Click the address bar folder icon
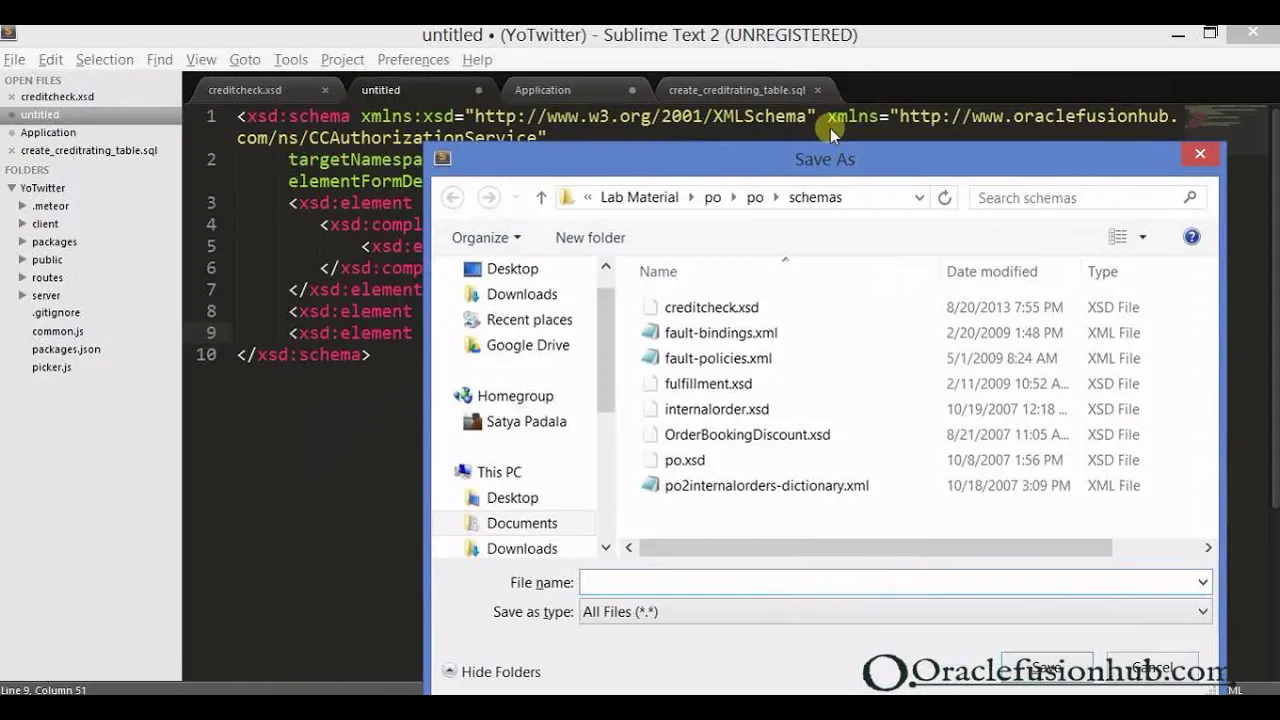The image size is (1280, 720). point(568,197)
